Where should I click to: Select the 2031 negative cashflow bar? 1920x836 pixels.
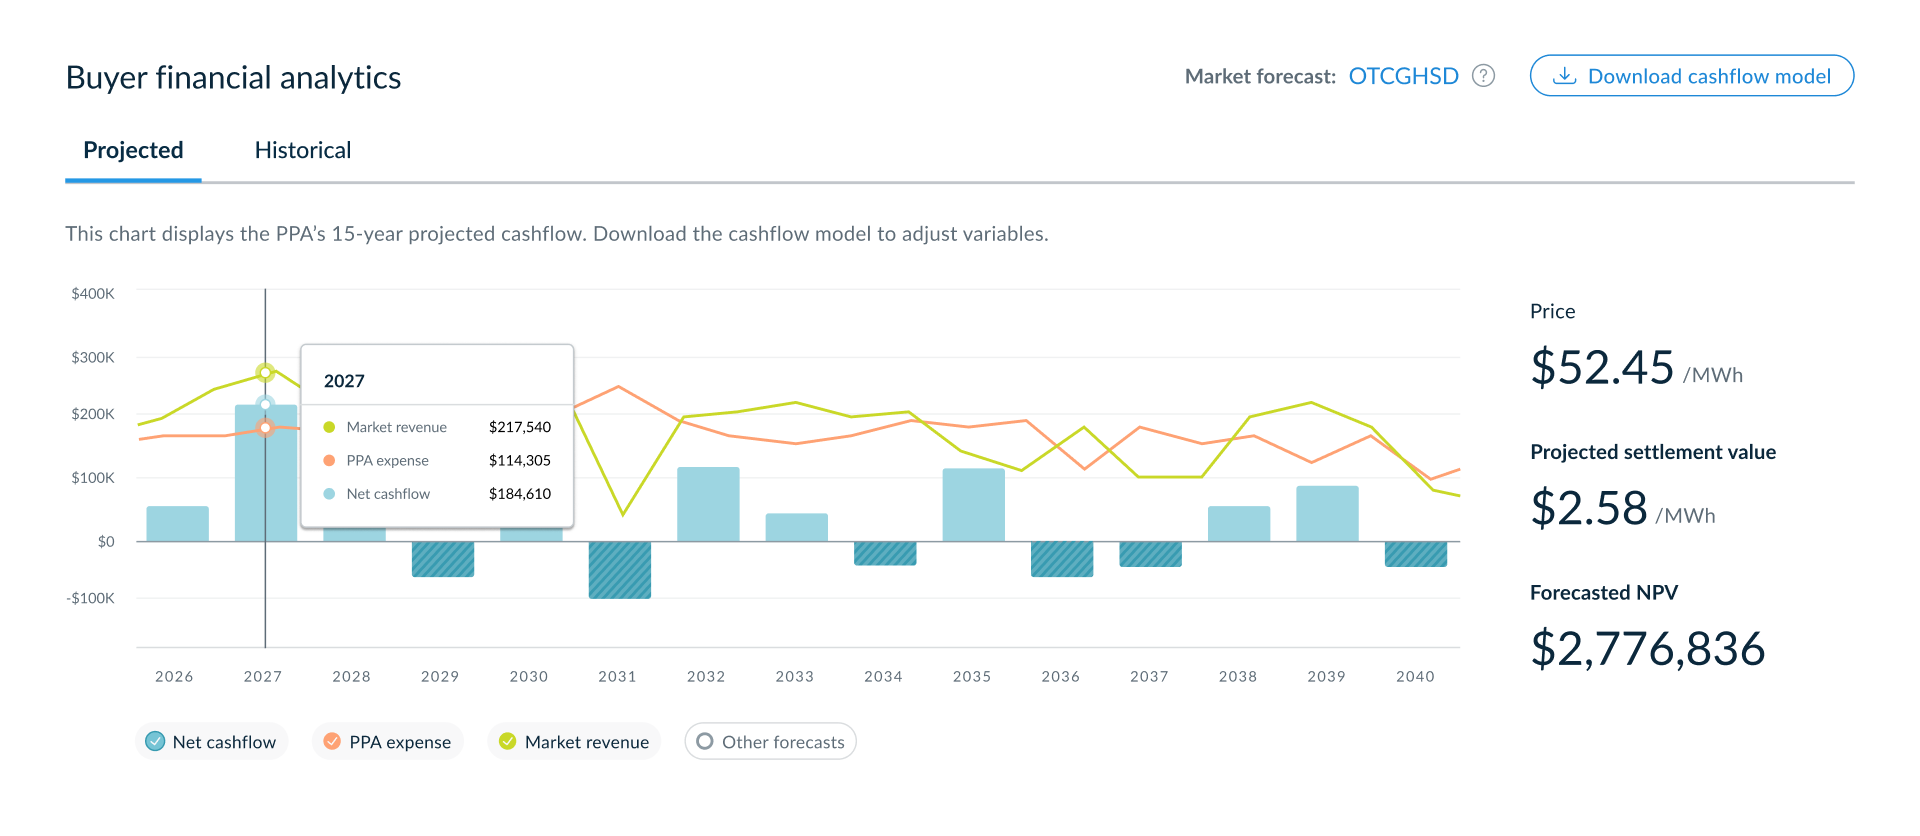coord(620,570)
